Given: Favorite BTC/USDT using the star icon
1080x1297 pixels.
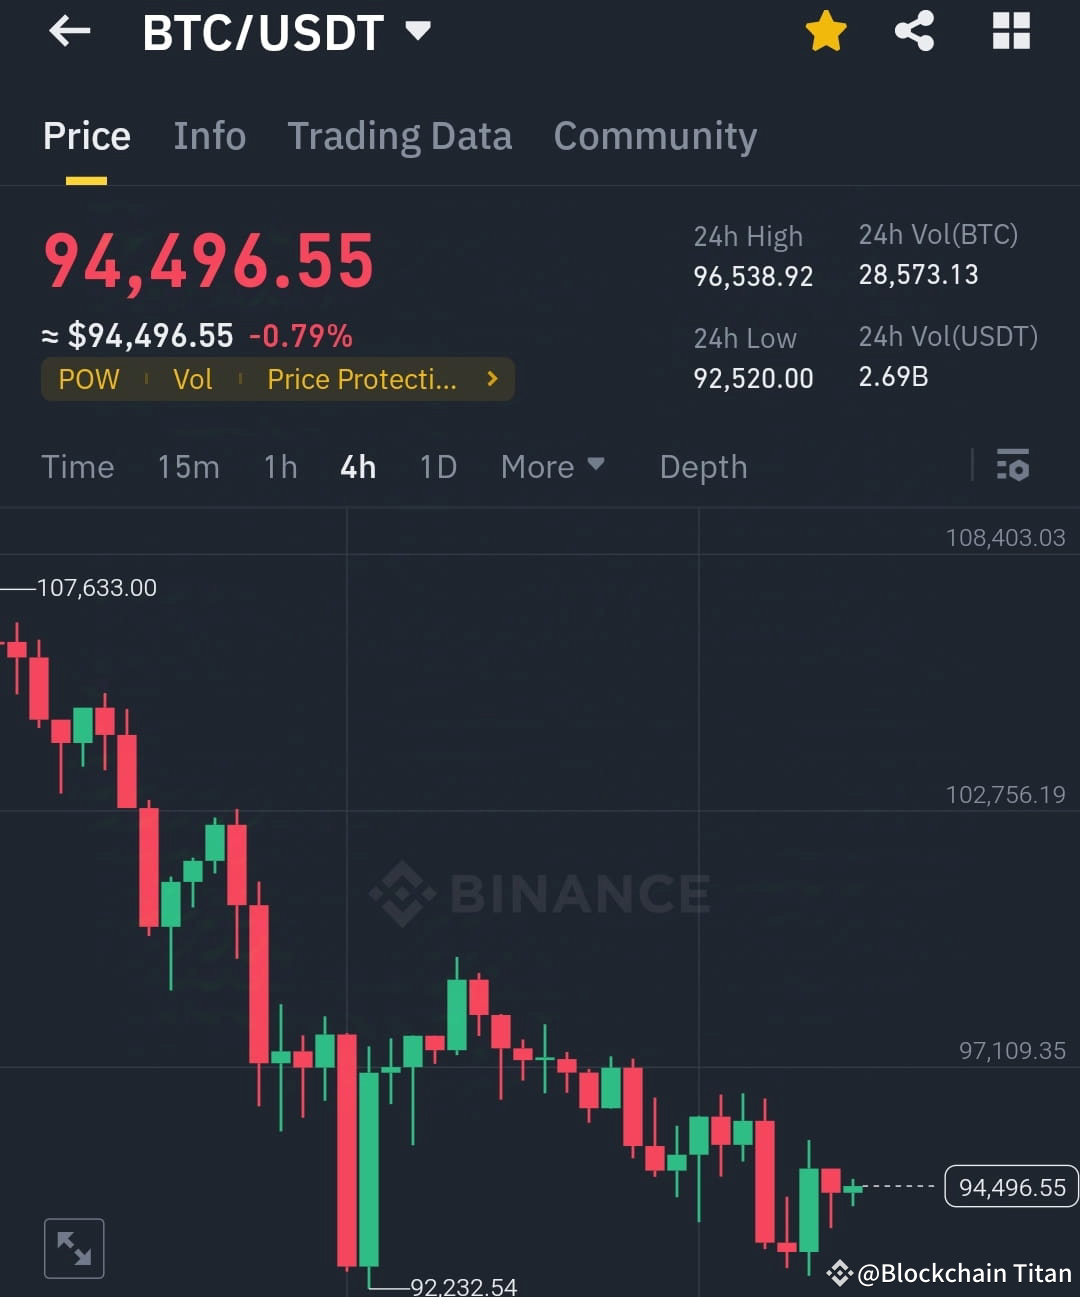Looking at the screenshot, I should [x=826, y=30].
